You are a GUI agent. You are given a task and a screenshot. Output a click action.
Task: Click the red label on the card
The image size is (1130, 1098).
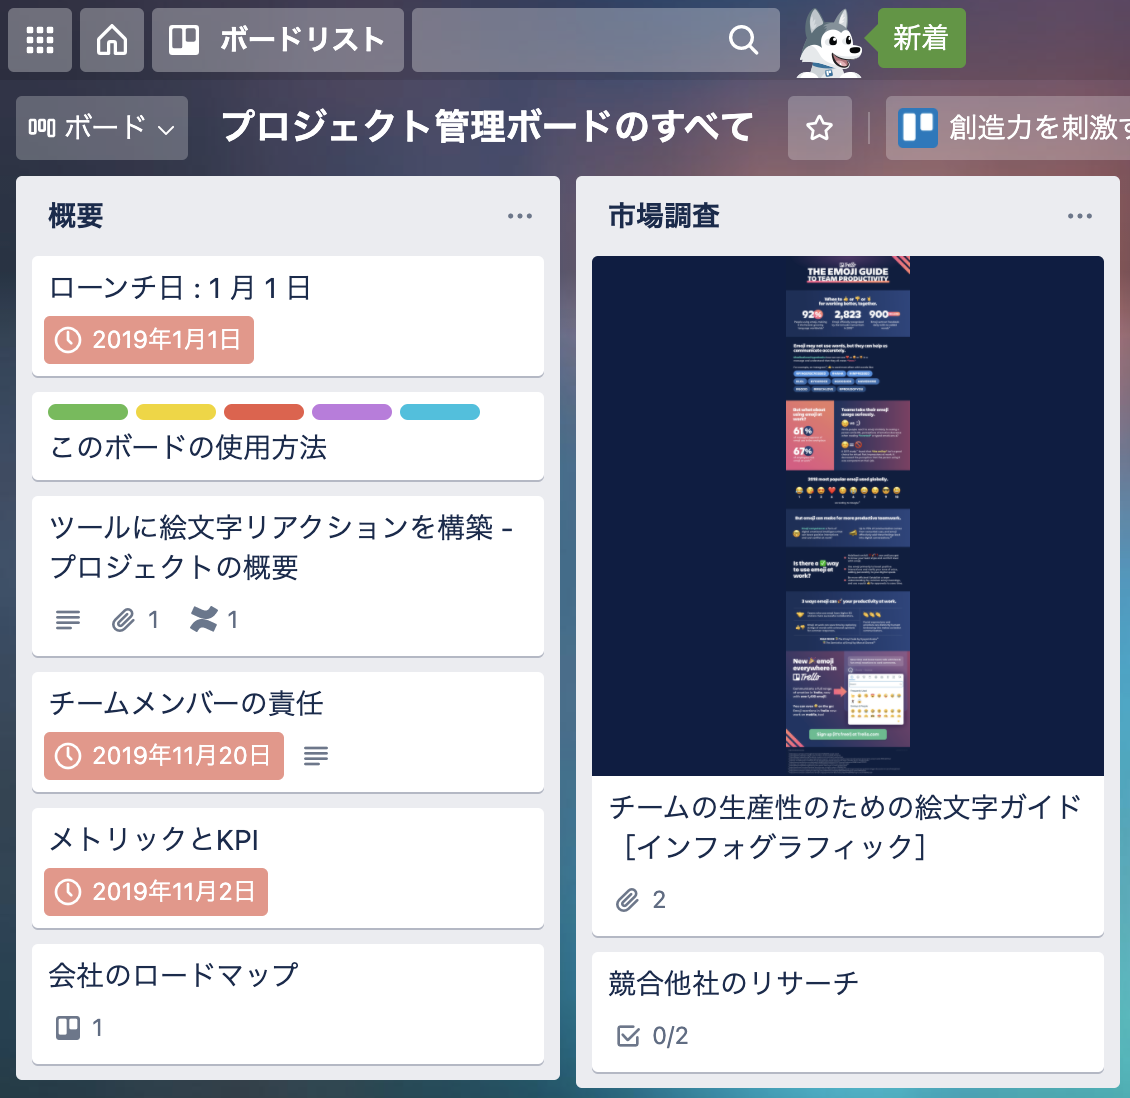264,412
